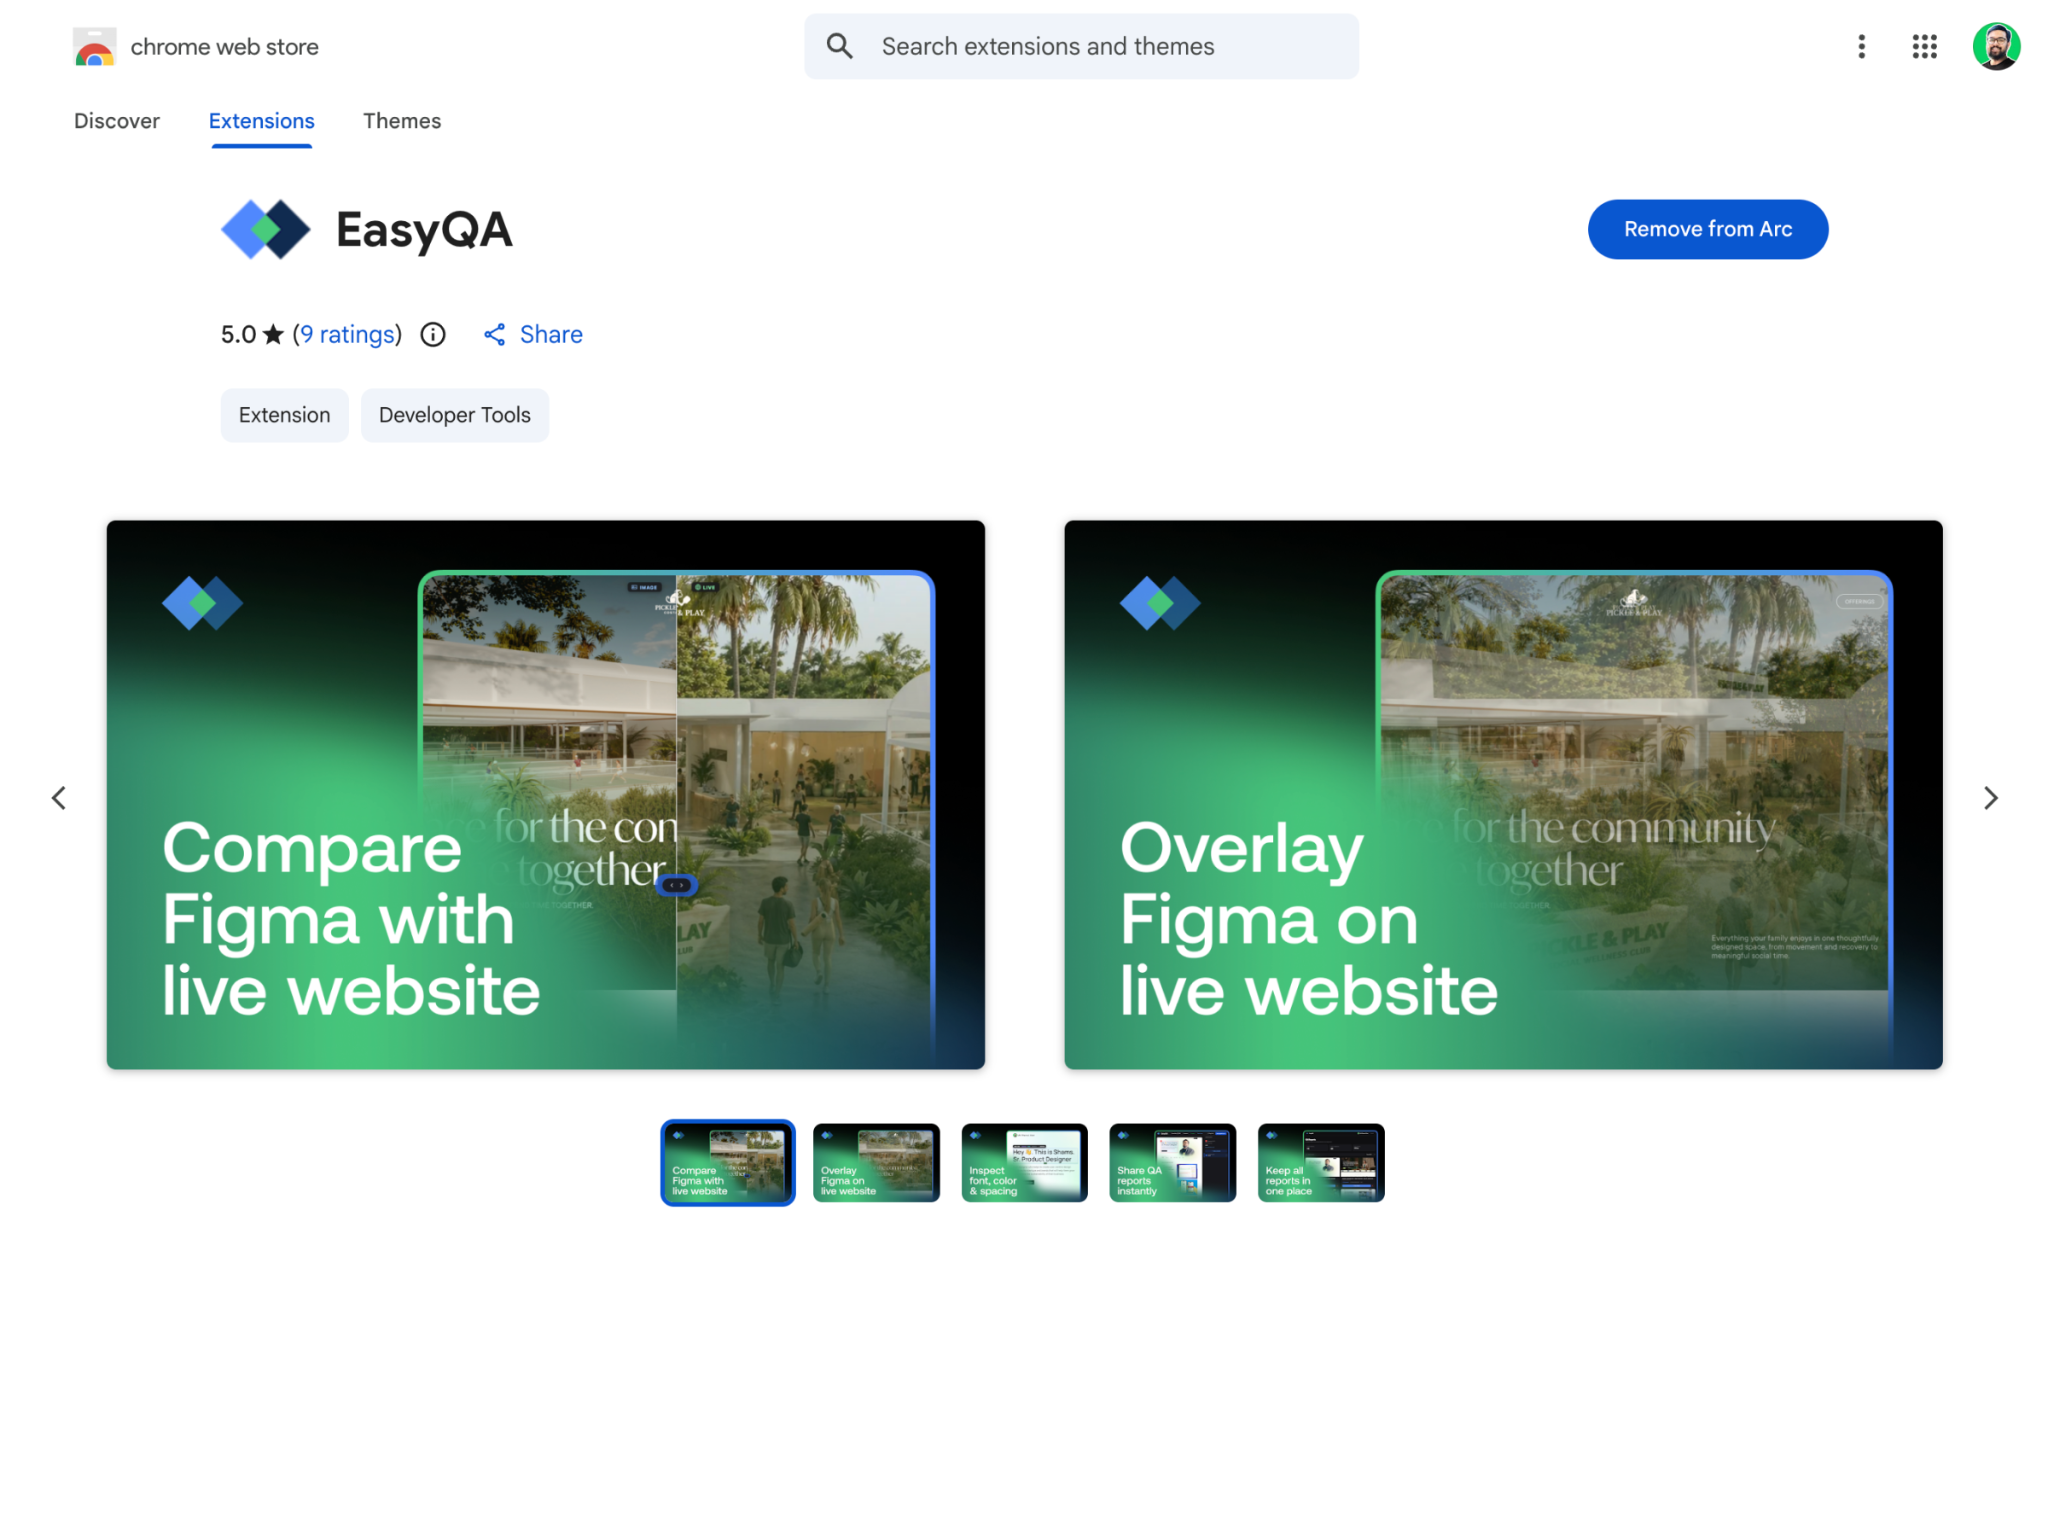Screen dimensions: 2048x1536
Task: Click the Share icon
Action: point(494,334)
